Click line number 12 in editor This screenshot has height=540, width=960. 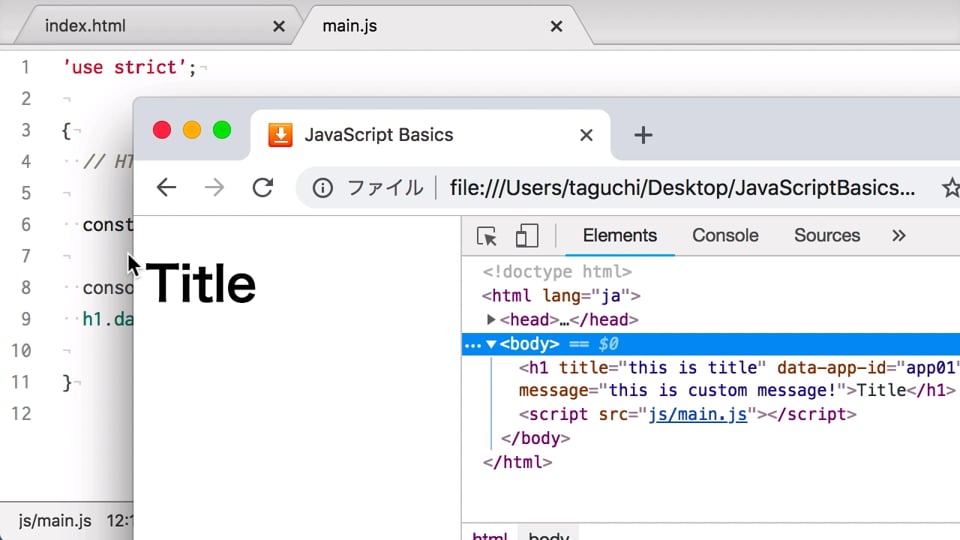(21, 413)
